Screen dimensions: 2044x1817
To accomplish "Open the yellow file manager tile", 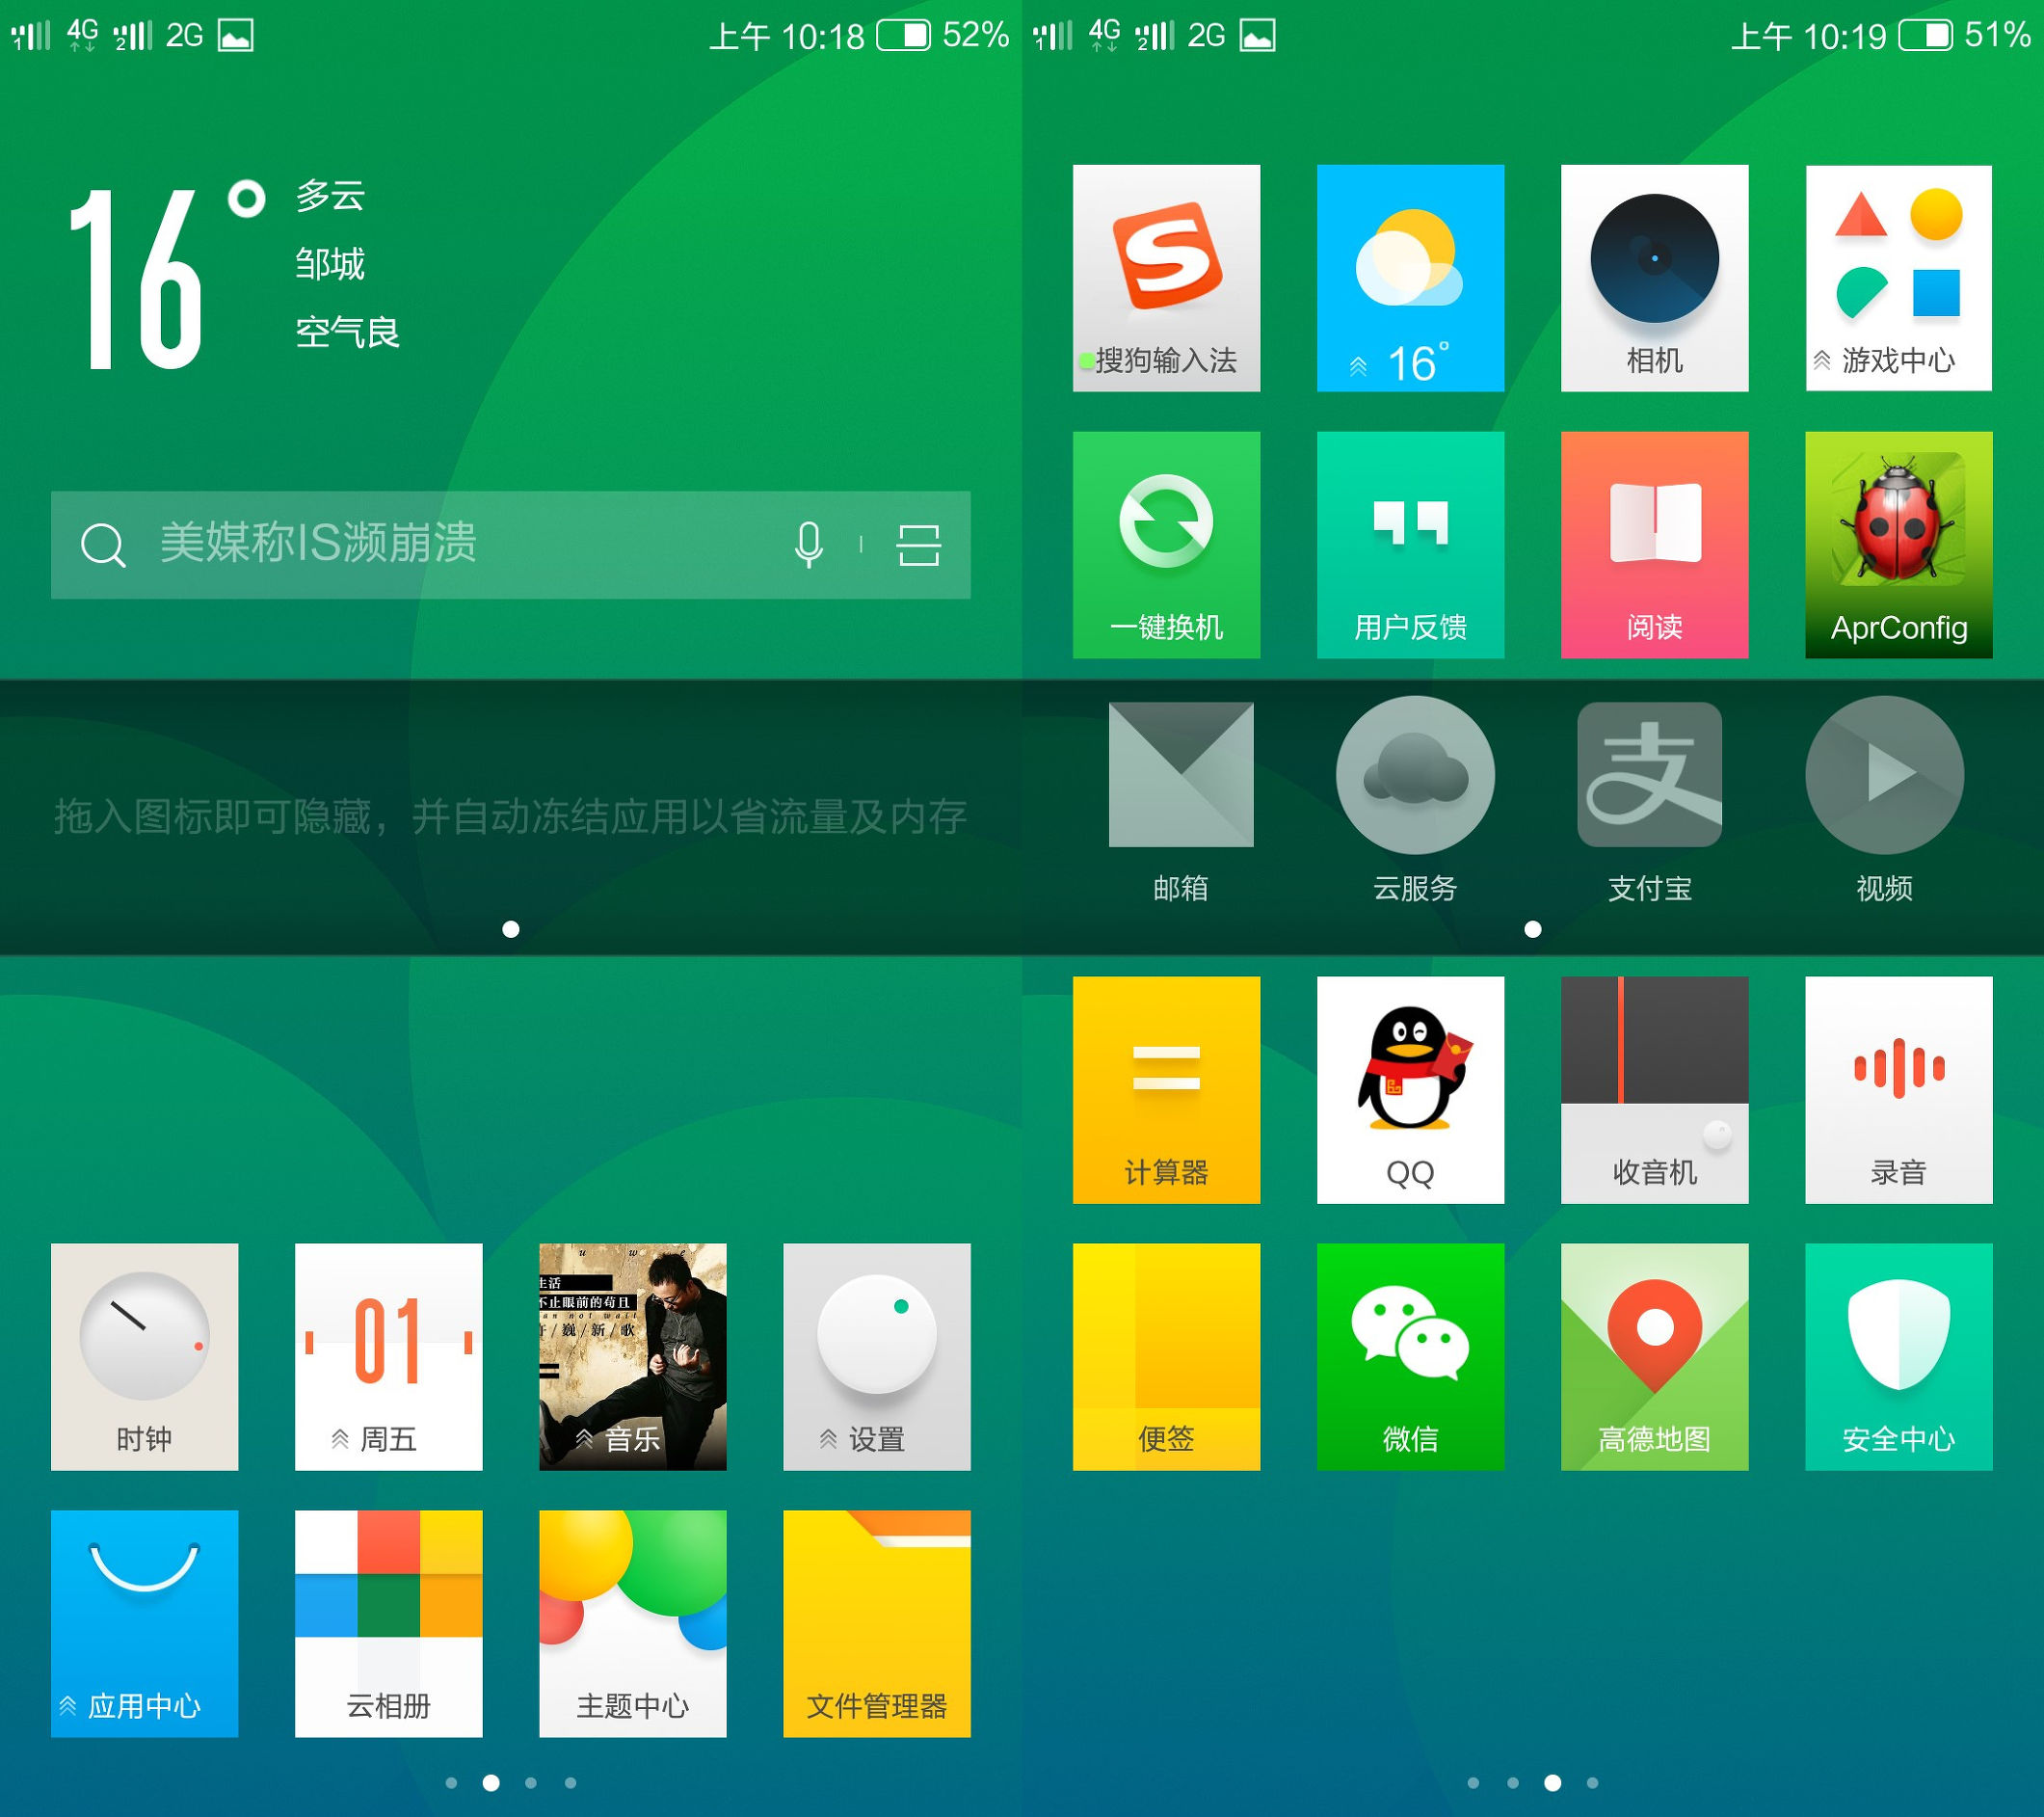I will 876,1623.
